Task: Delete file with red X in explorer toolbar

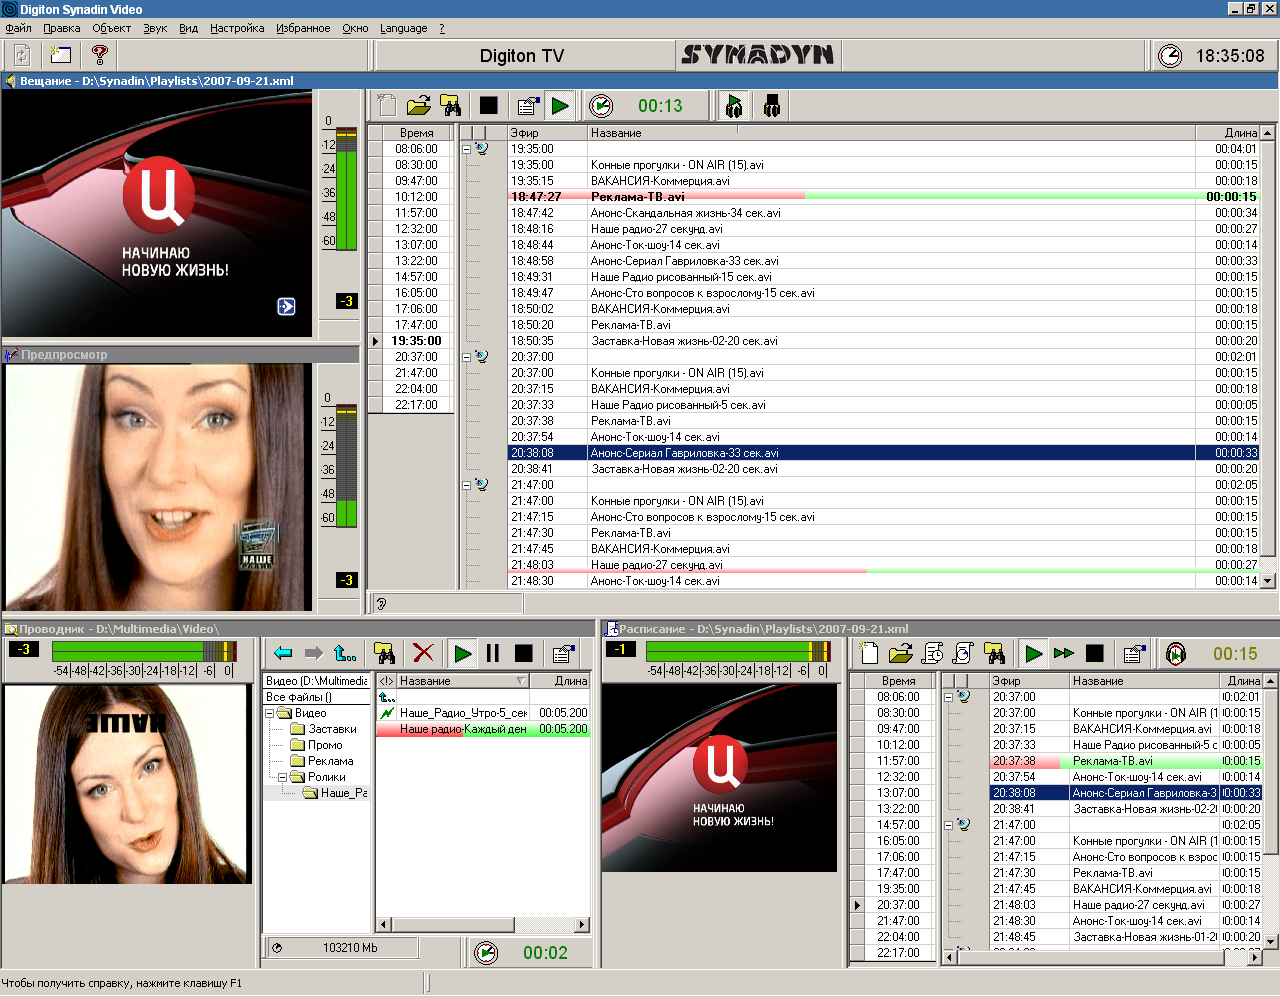Action: coord(423,653)
